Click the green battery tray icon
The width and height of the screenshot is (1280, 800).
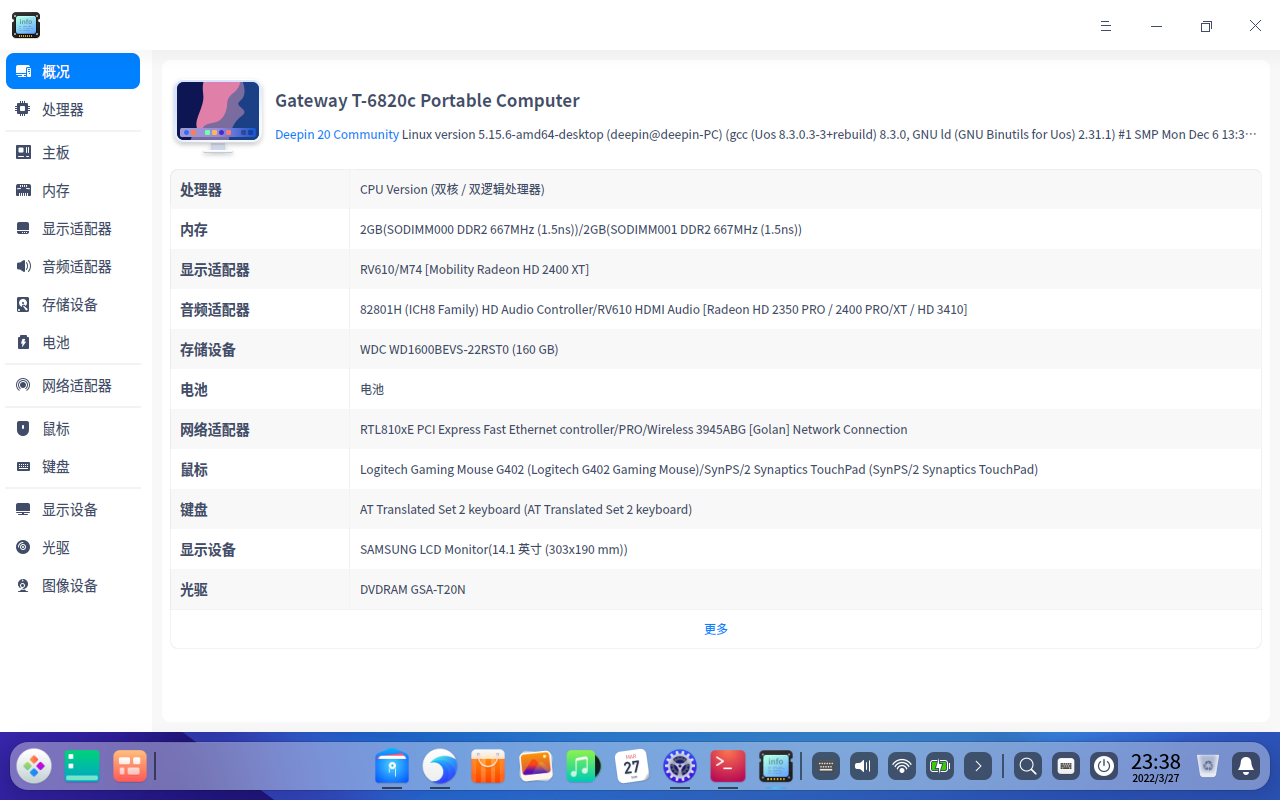[x=940, y=766]
